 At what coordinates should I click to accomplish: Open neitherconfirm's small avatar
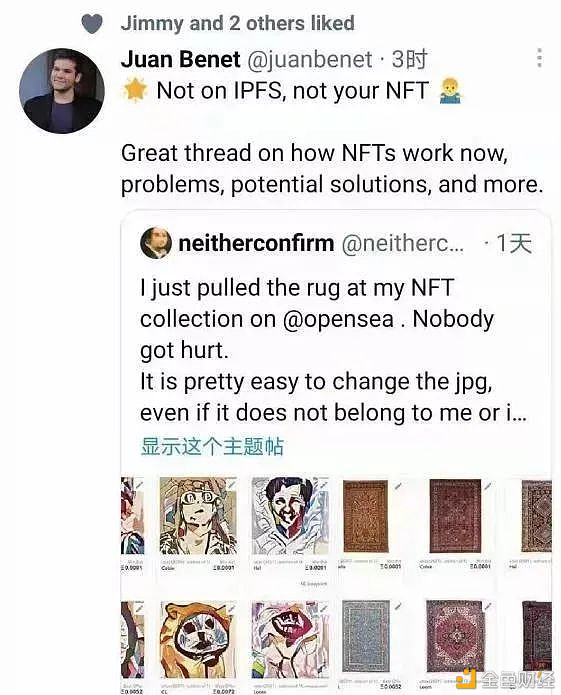156,242
